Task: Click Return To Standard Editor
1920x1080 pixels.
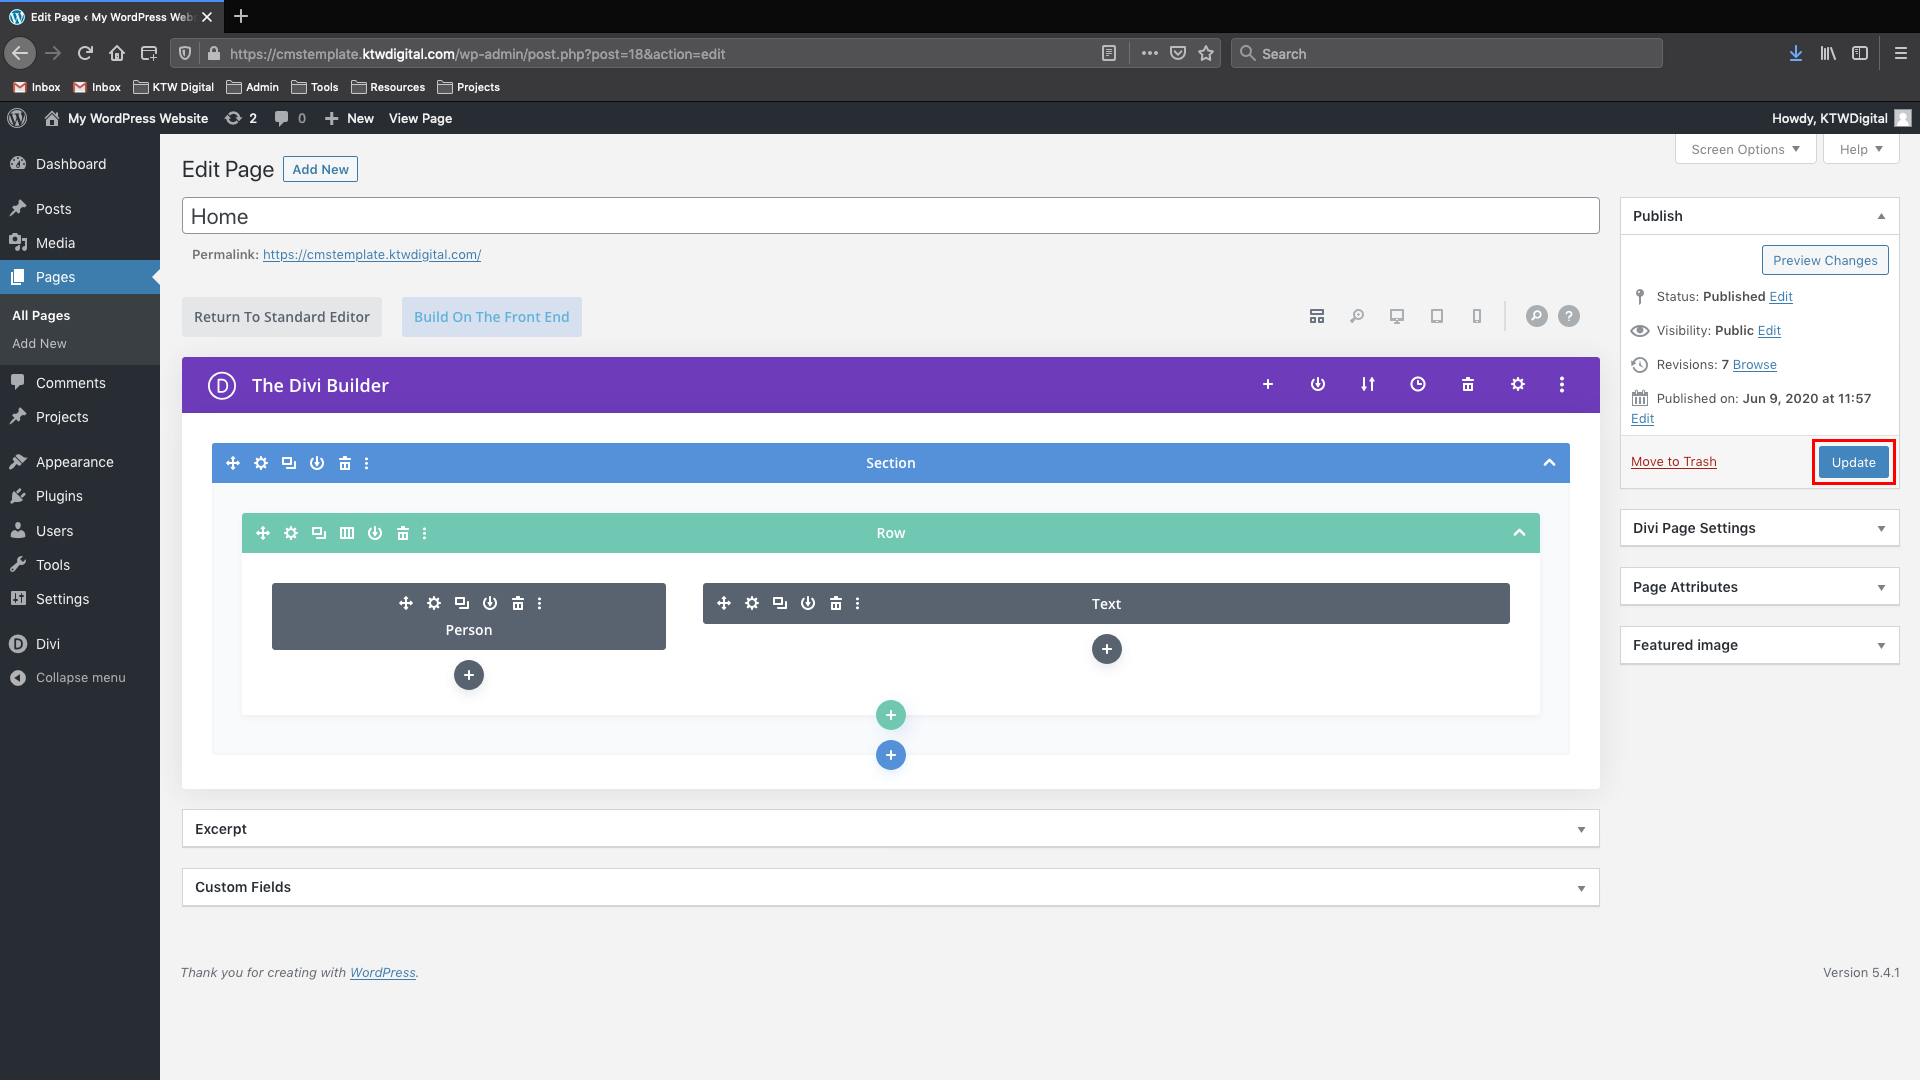Action: (282, 317)
